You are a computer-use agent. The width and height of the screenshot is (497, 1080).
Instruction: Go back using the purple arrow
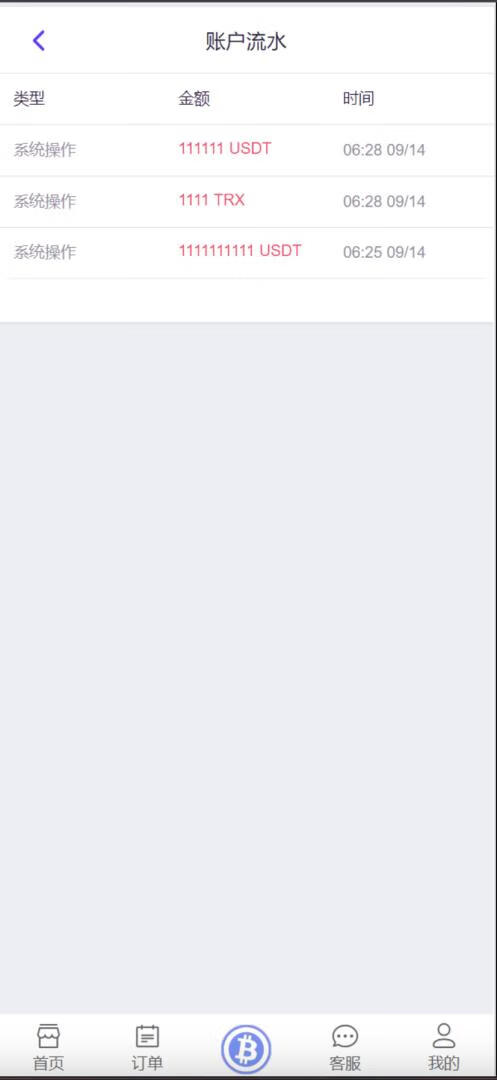[x=39, y=41]
